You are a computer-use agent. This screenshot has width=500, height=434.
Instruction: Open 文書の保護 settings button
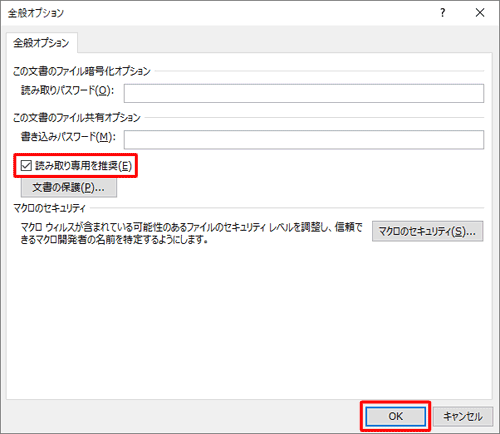pyautogui.click(x=69, y=188)
